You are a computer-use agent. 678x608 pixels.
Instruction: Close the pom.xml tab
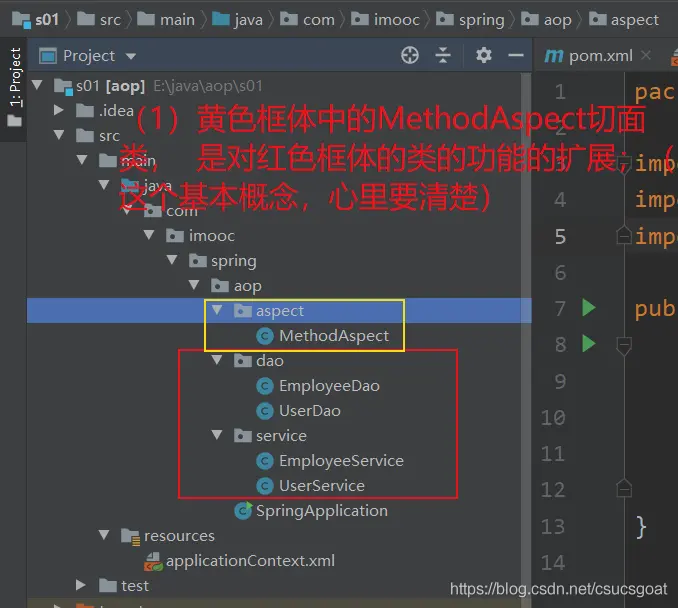646,55
